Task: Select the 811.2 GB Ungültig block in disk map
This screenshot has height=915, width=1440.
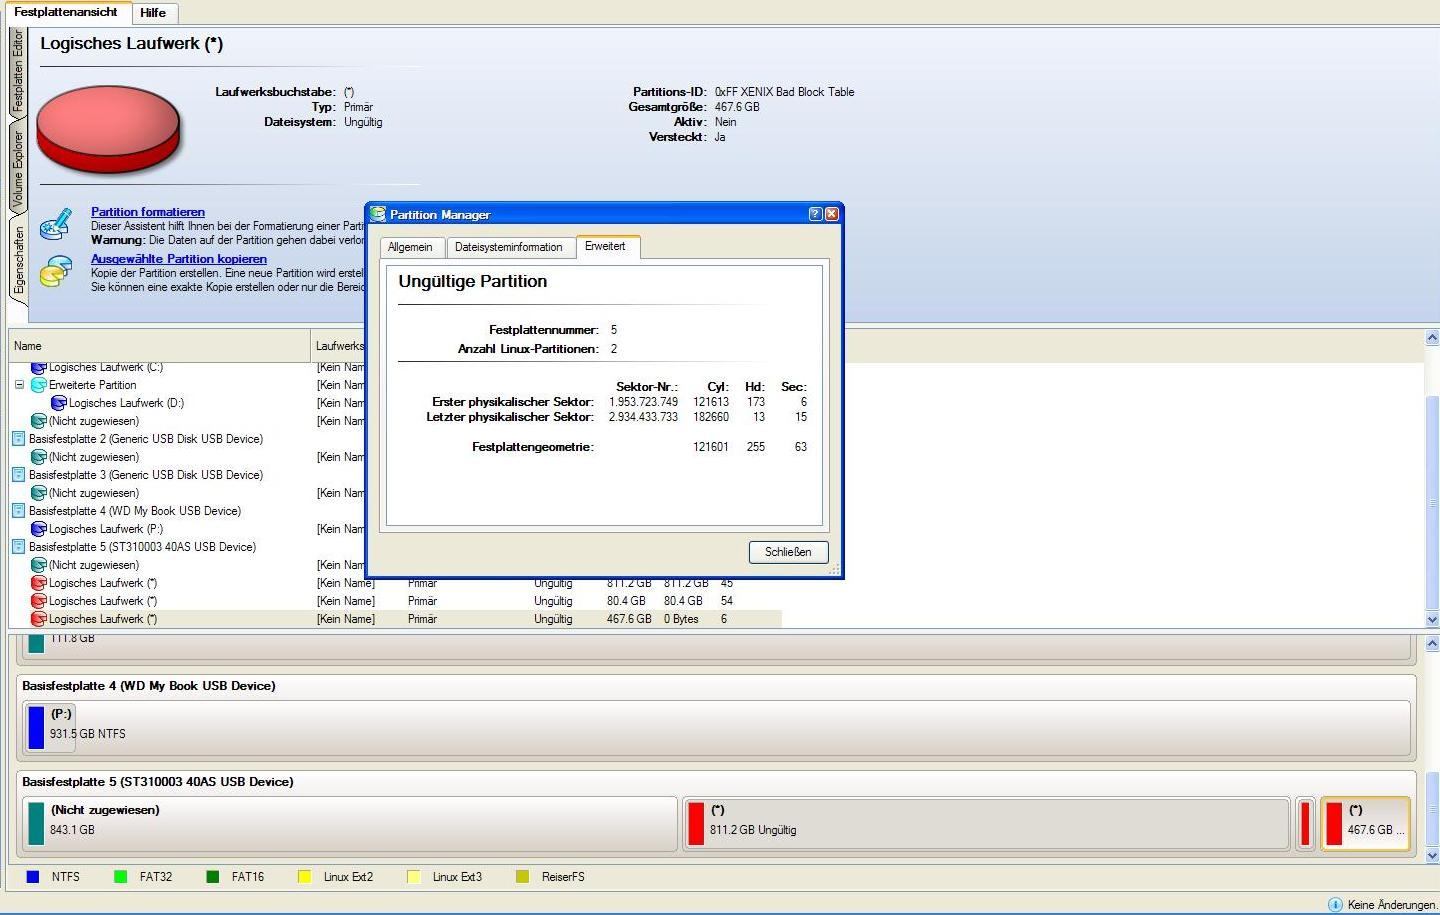Action: (x=987, y=824)
